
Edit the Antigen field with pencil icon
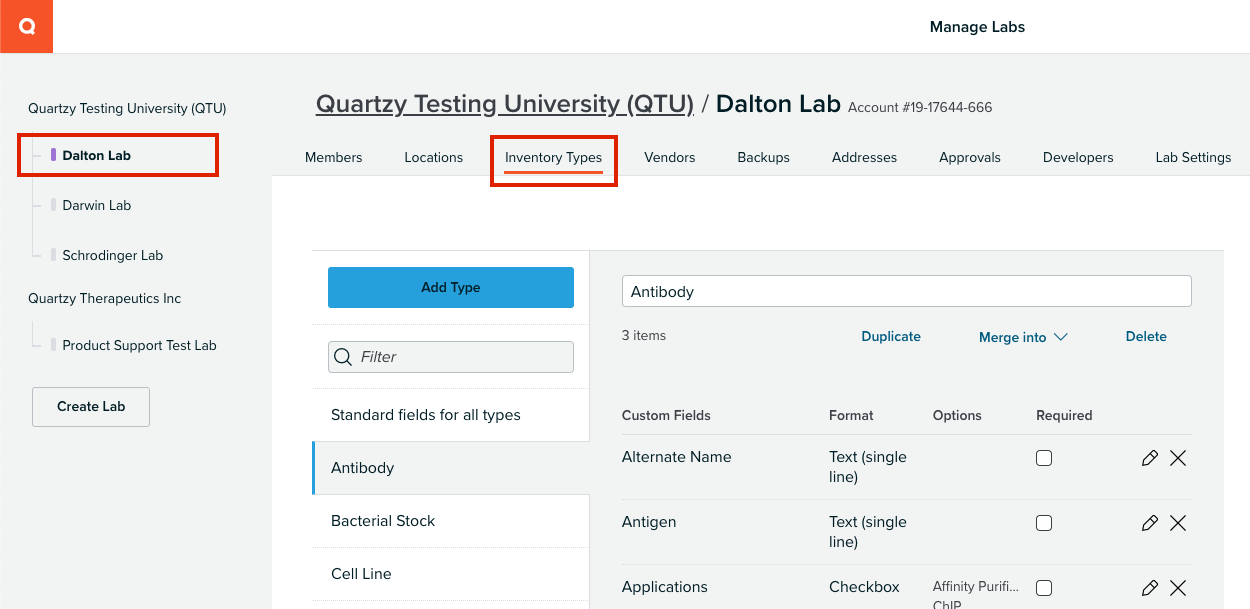pos(1149,523)
